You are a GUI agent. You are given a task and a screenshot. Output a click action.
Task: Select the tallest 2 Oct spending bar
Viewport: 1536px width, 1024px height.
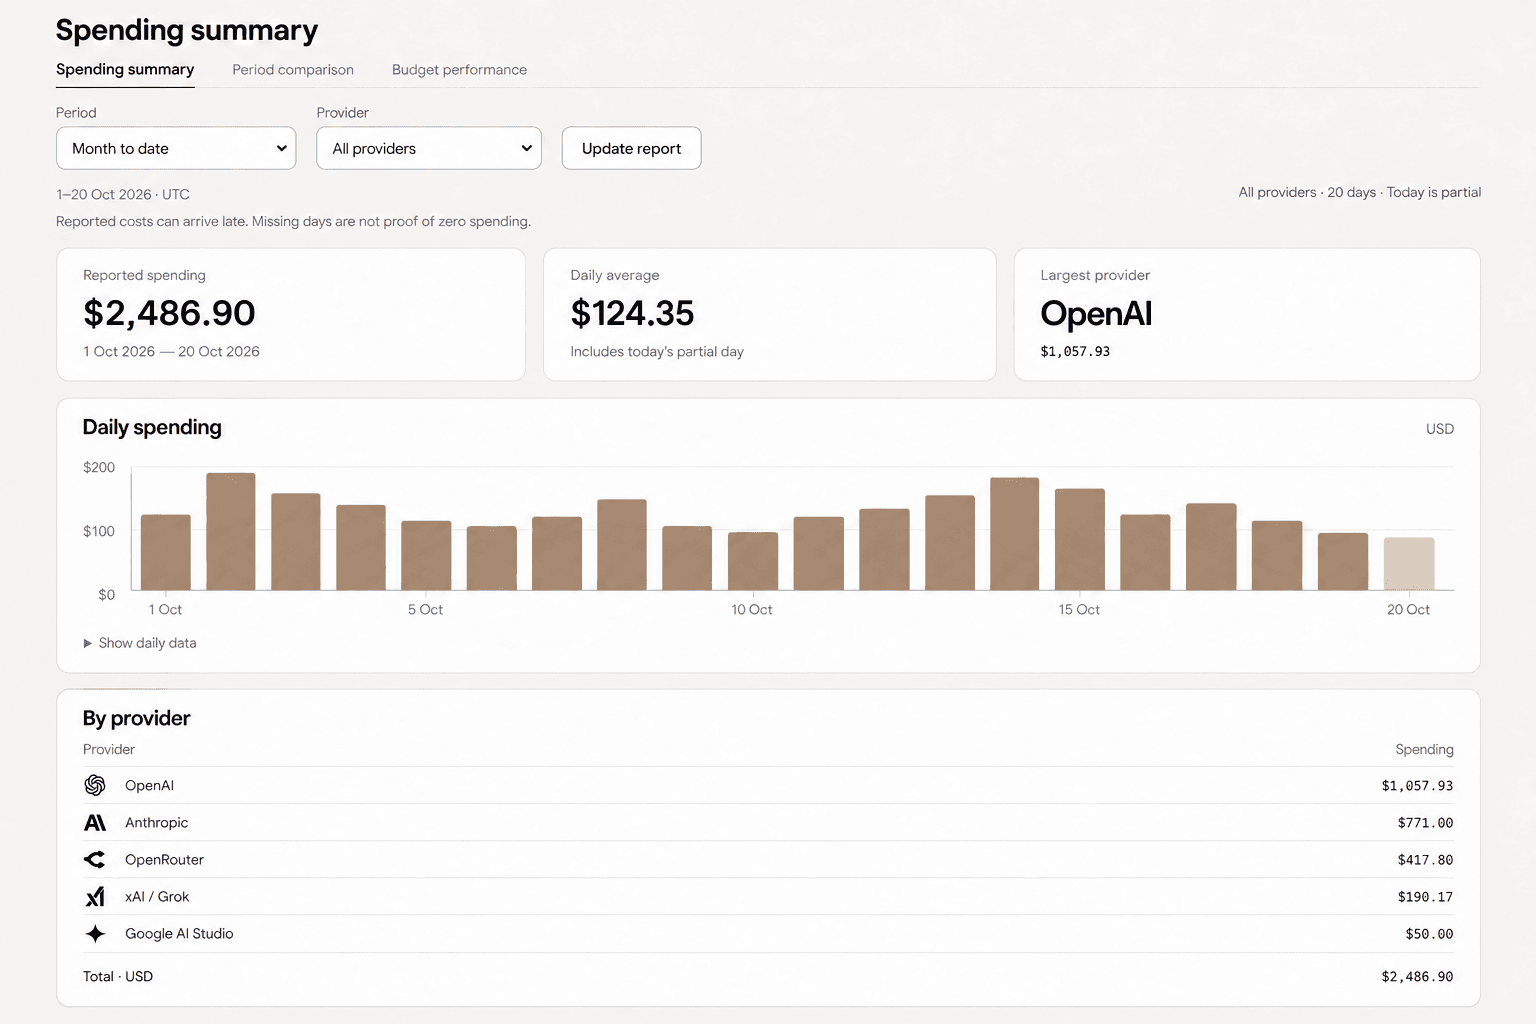tap(231, 531)
